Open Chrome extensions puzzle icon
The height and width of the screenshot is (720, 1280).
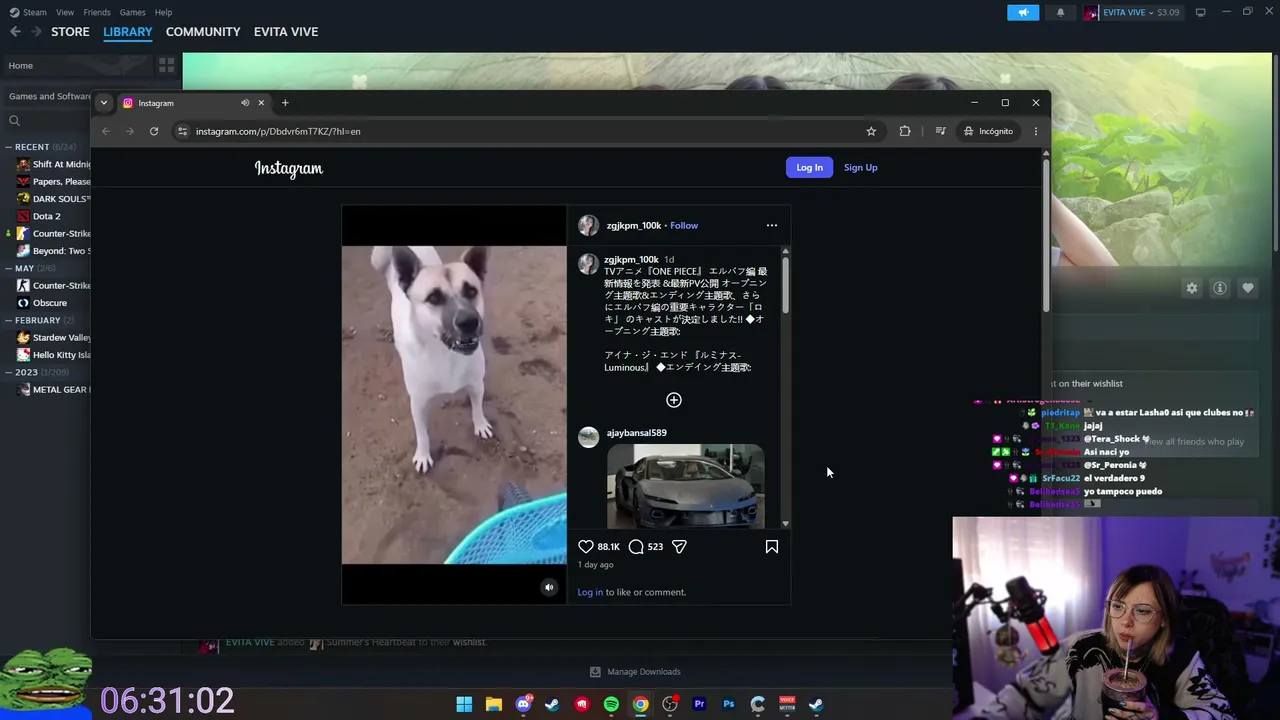click(x=905, y=131)
